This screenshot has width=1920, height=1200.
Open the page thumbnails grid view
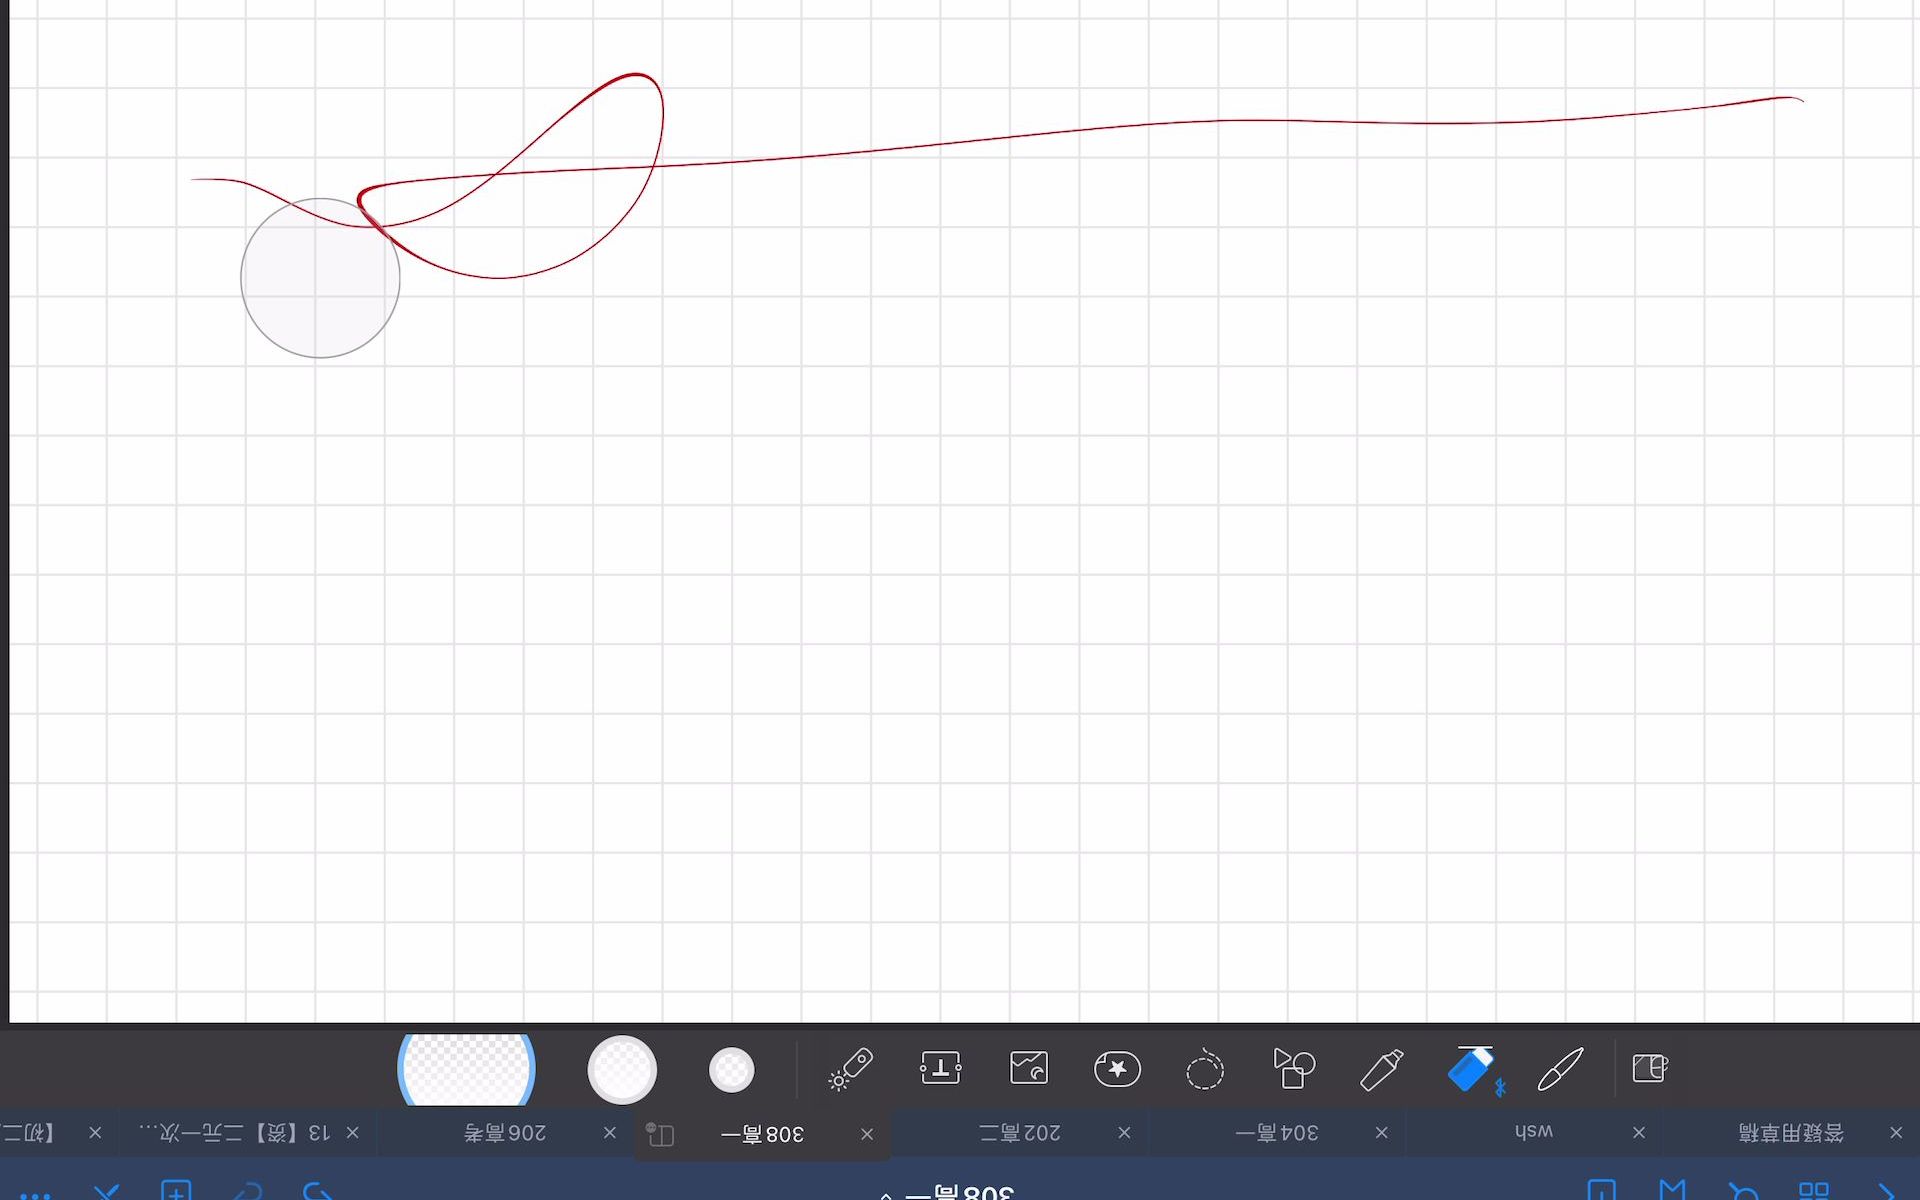1813,1191
